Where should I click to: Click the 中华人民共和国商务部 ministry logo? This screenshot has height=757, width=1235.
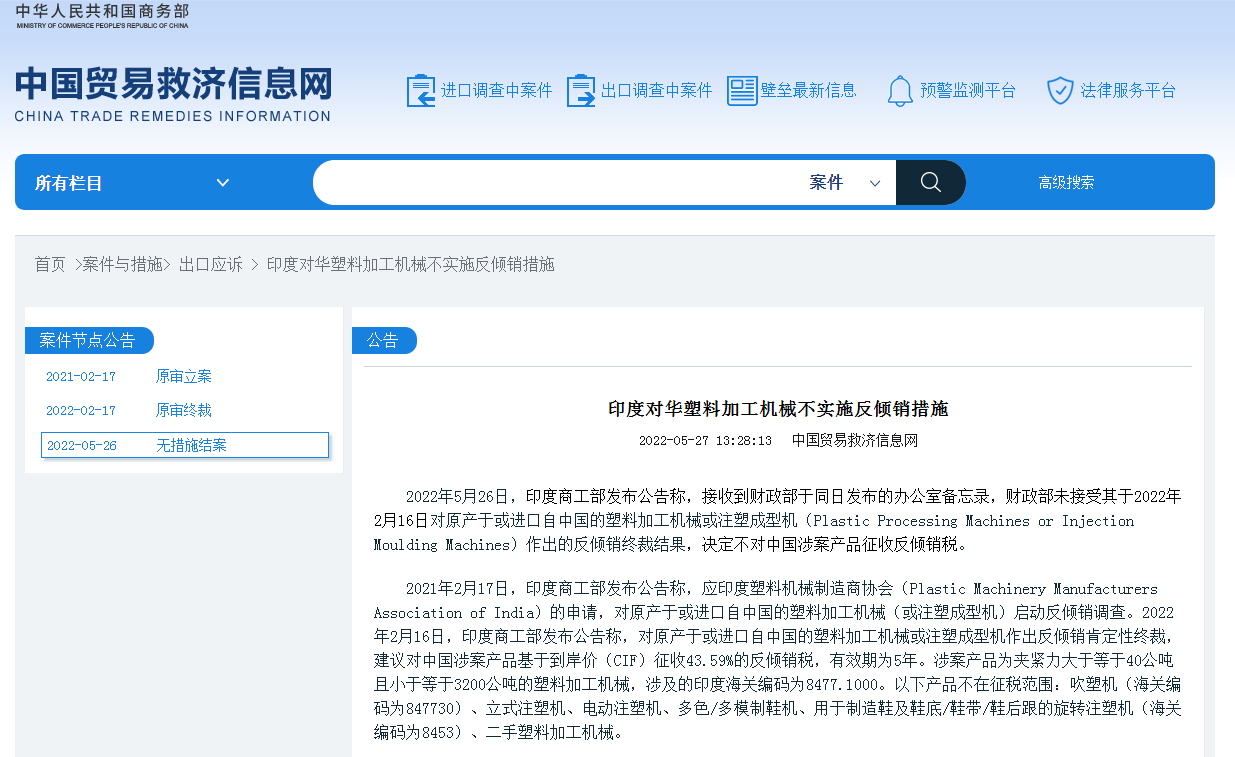pos(102,16)
